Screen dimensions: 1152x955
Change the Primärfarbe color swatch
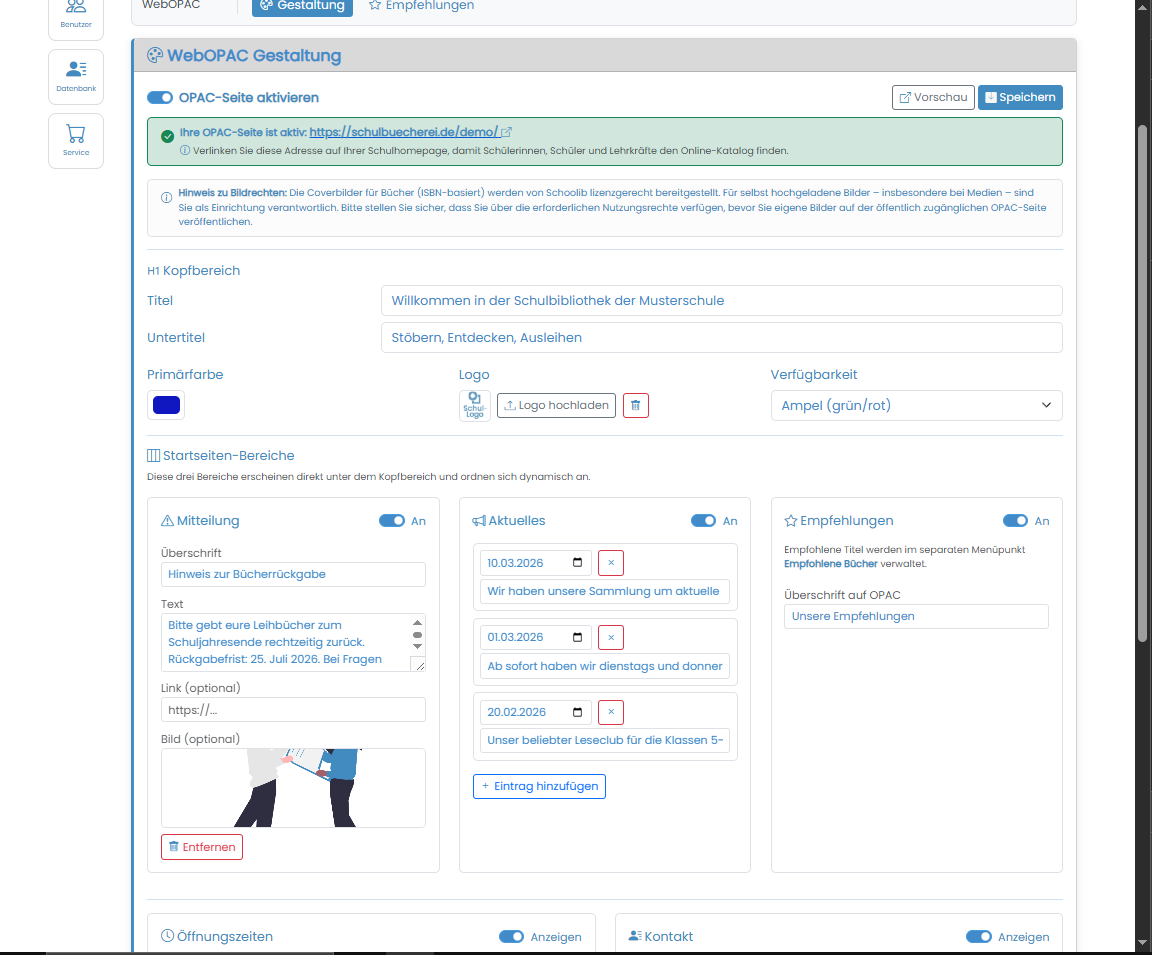(x=165, y=404)
